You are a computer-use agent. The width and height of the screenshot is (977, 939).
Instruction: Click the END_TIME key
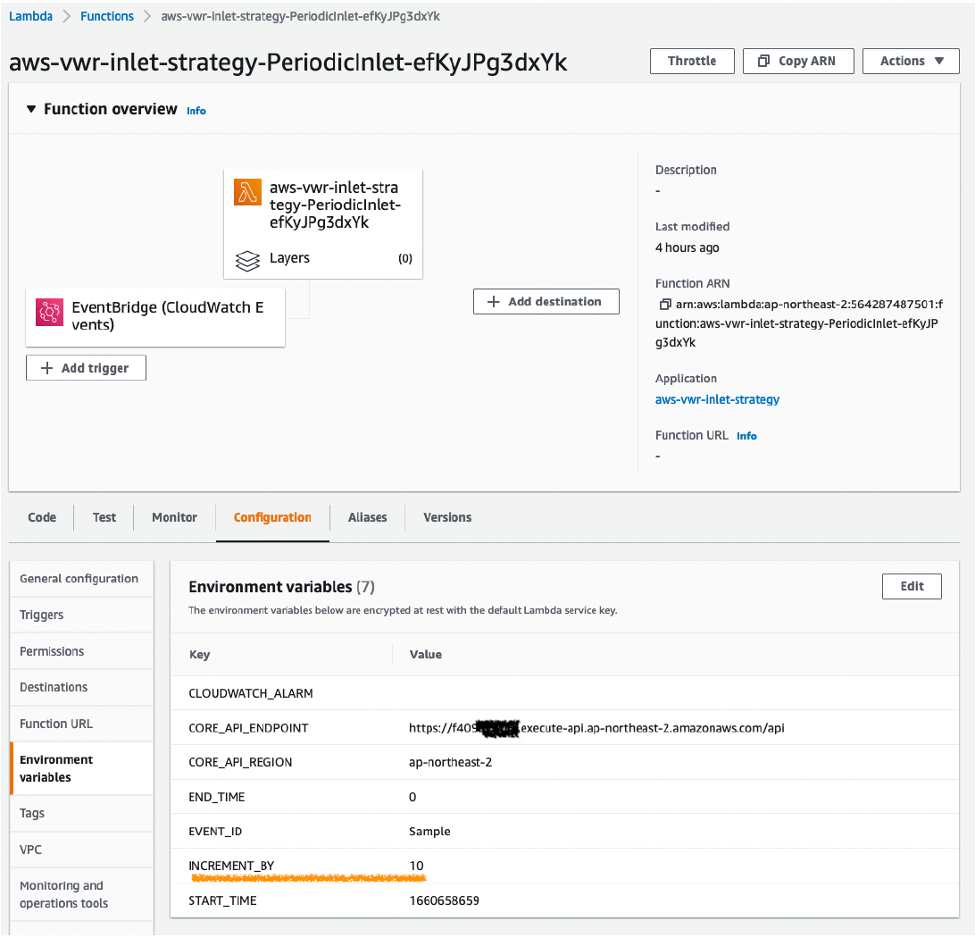[216, 798]
